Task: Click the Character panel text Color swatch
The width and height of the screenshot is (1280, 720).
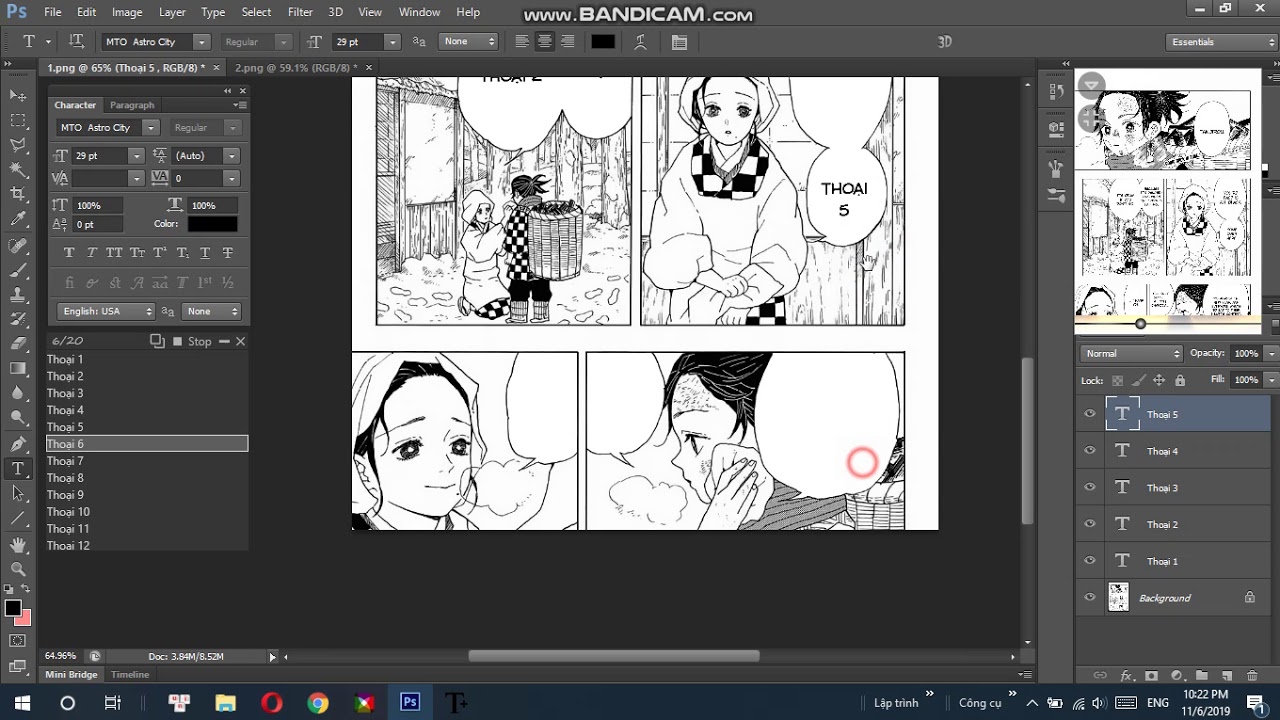Action: coord(212,225)
